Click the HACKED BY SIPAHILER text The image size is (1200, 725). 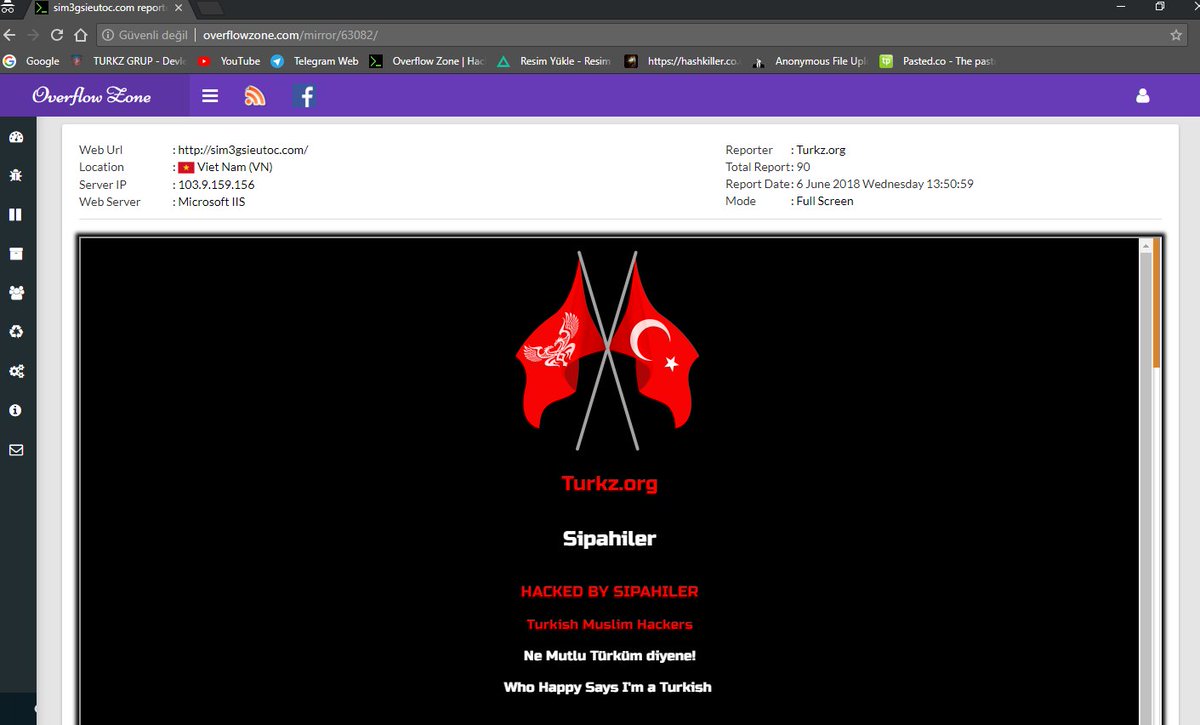610,591
